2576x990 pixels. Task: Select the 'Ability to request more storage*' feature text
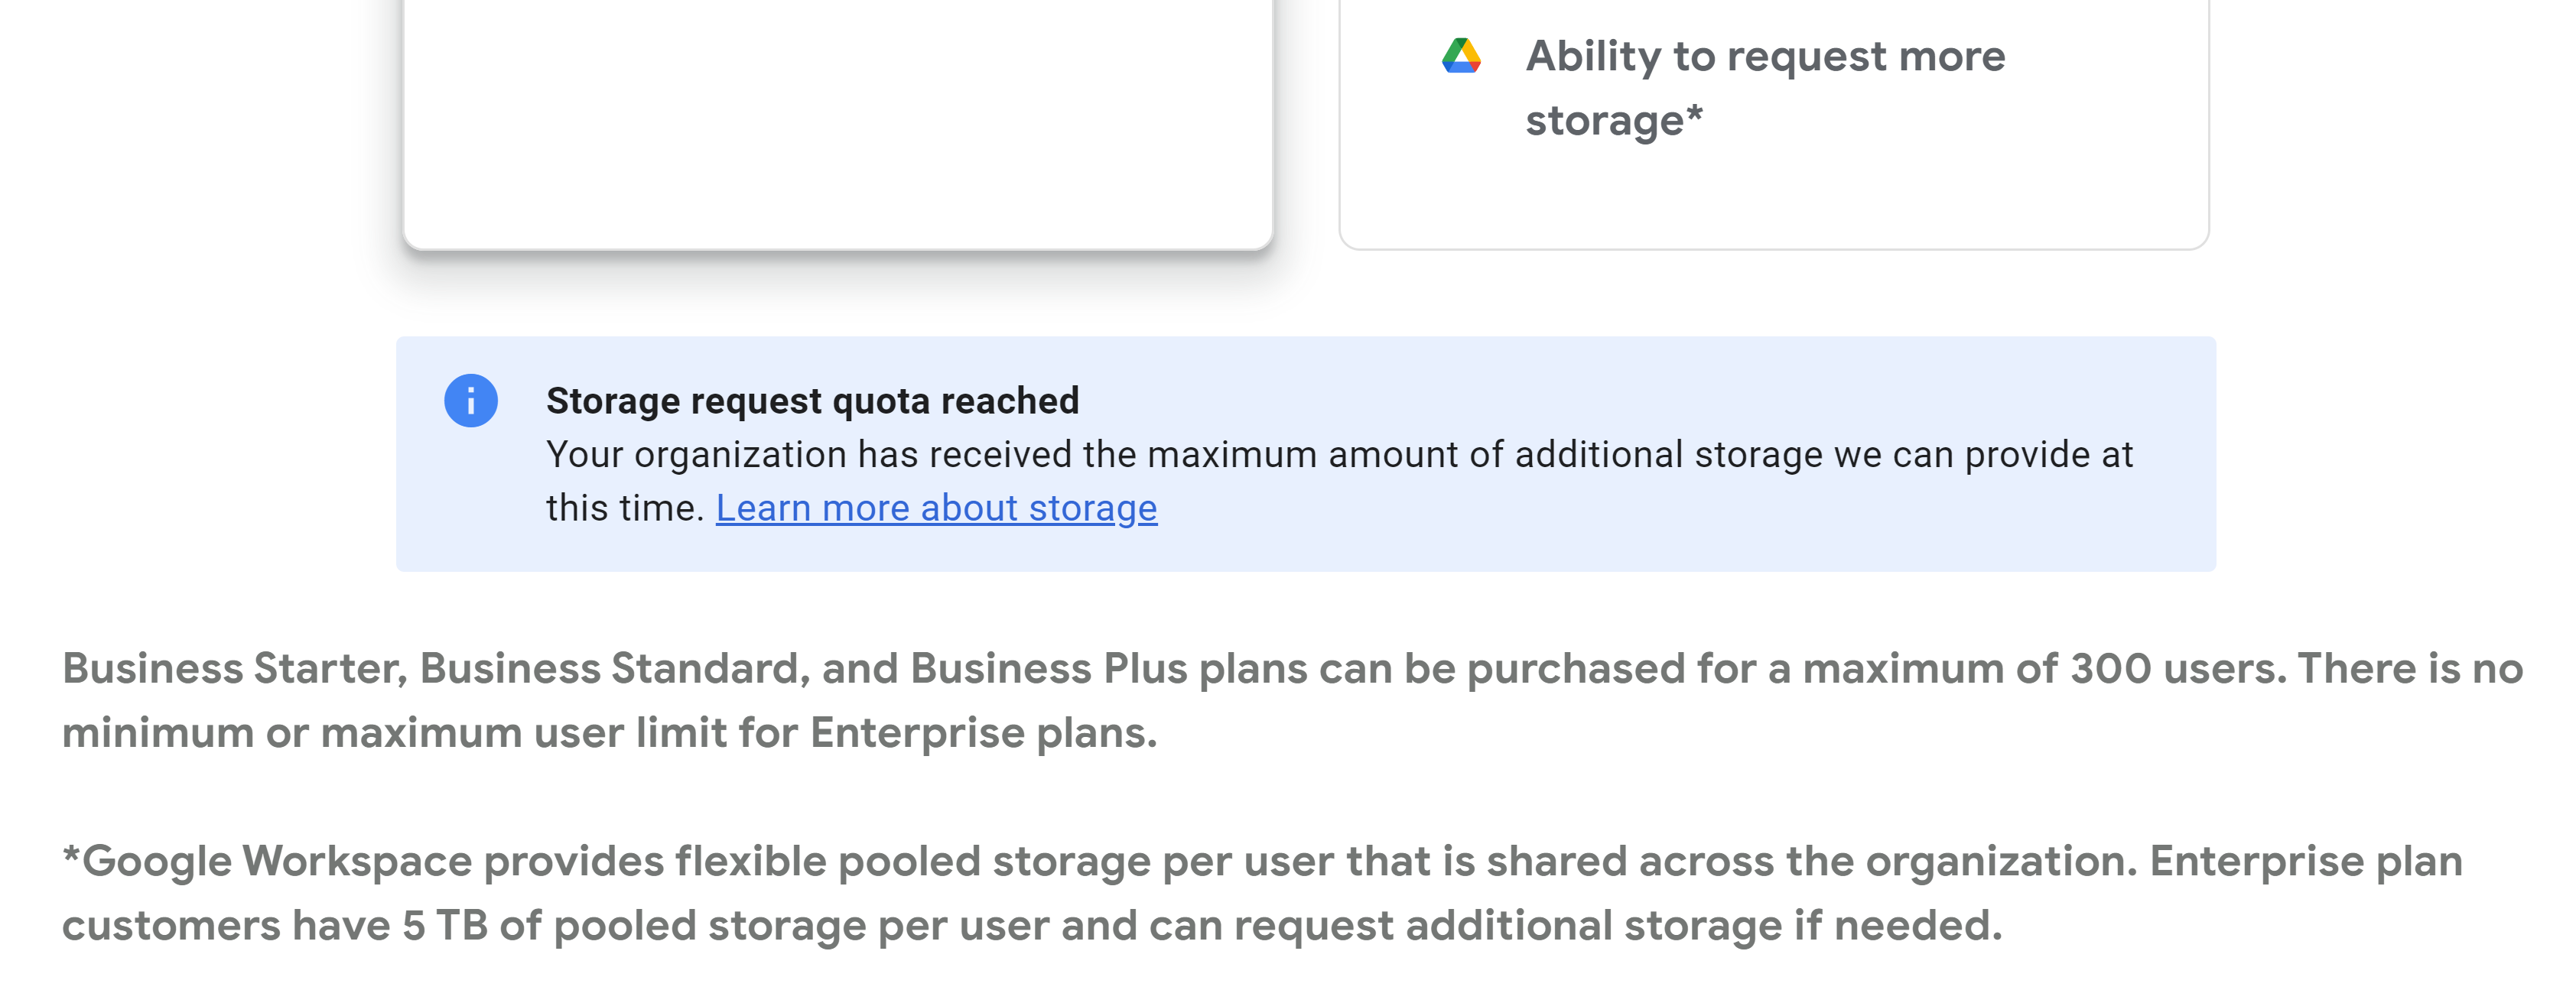coord(1765,88)
